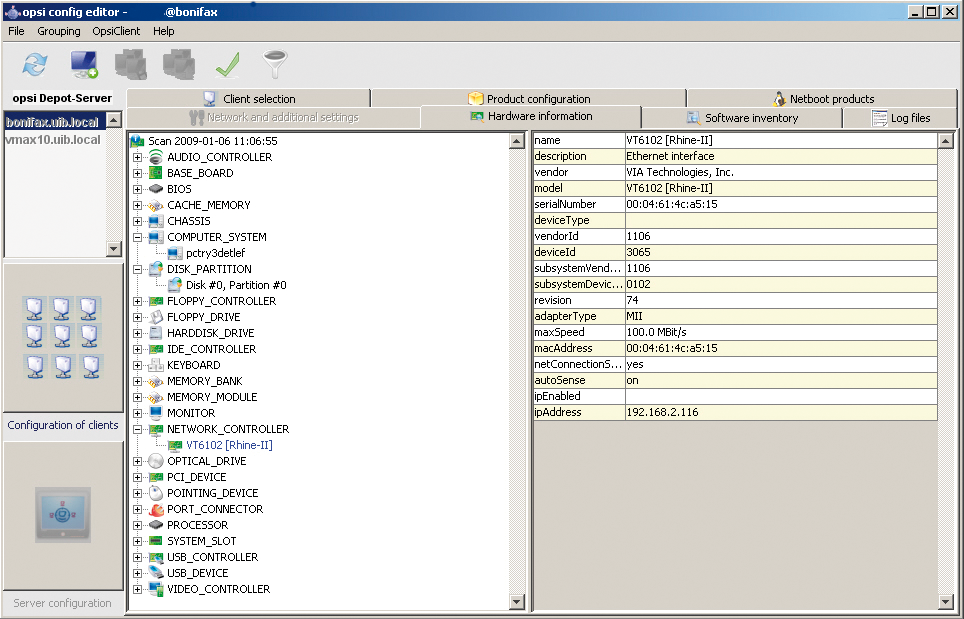Click the maxSpeed value 100.0 MBit/s

(656, 332)
